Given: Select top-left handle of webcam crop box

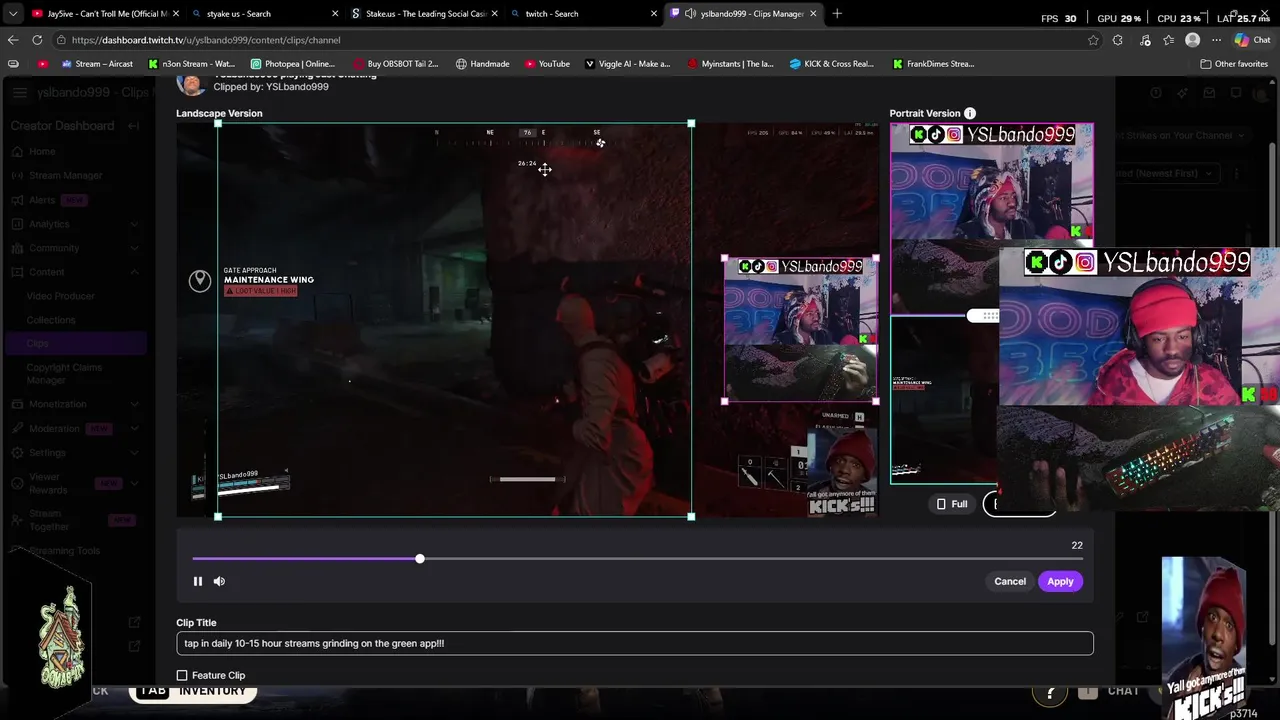Looking at the screenshot, I should (x=725, y=259).
